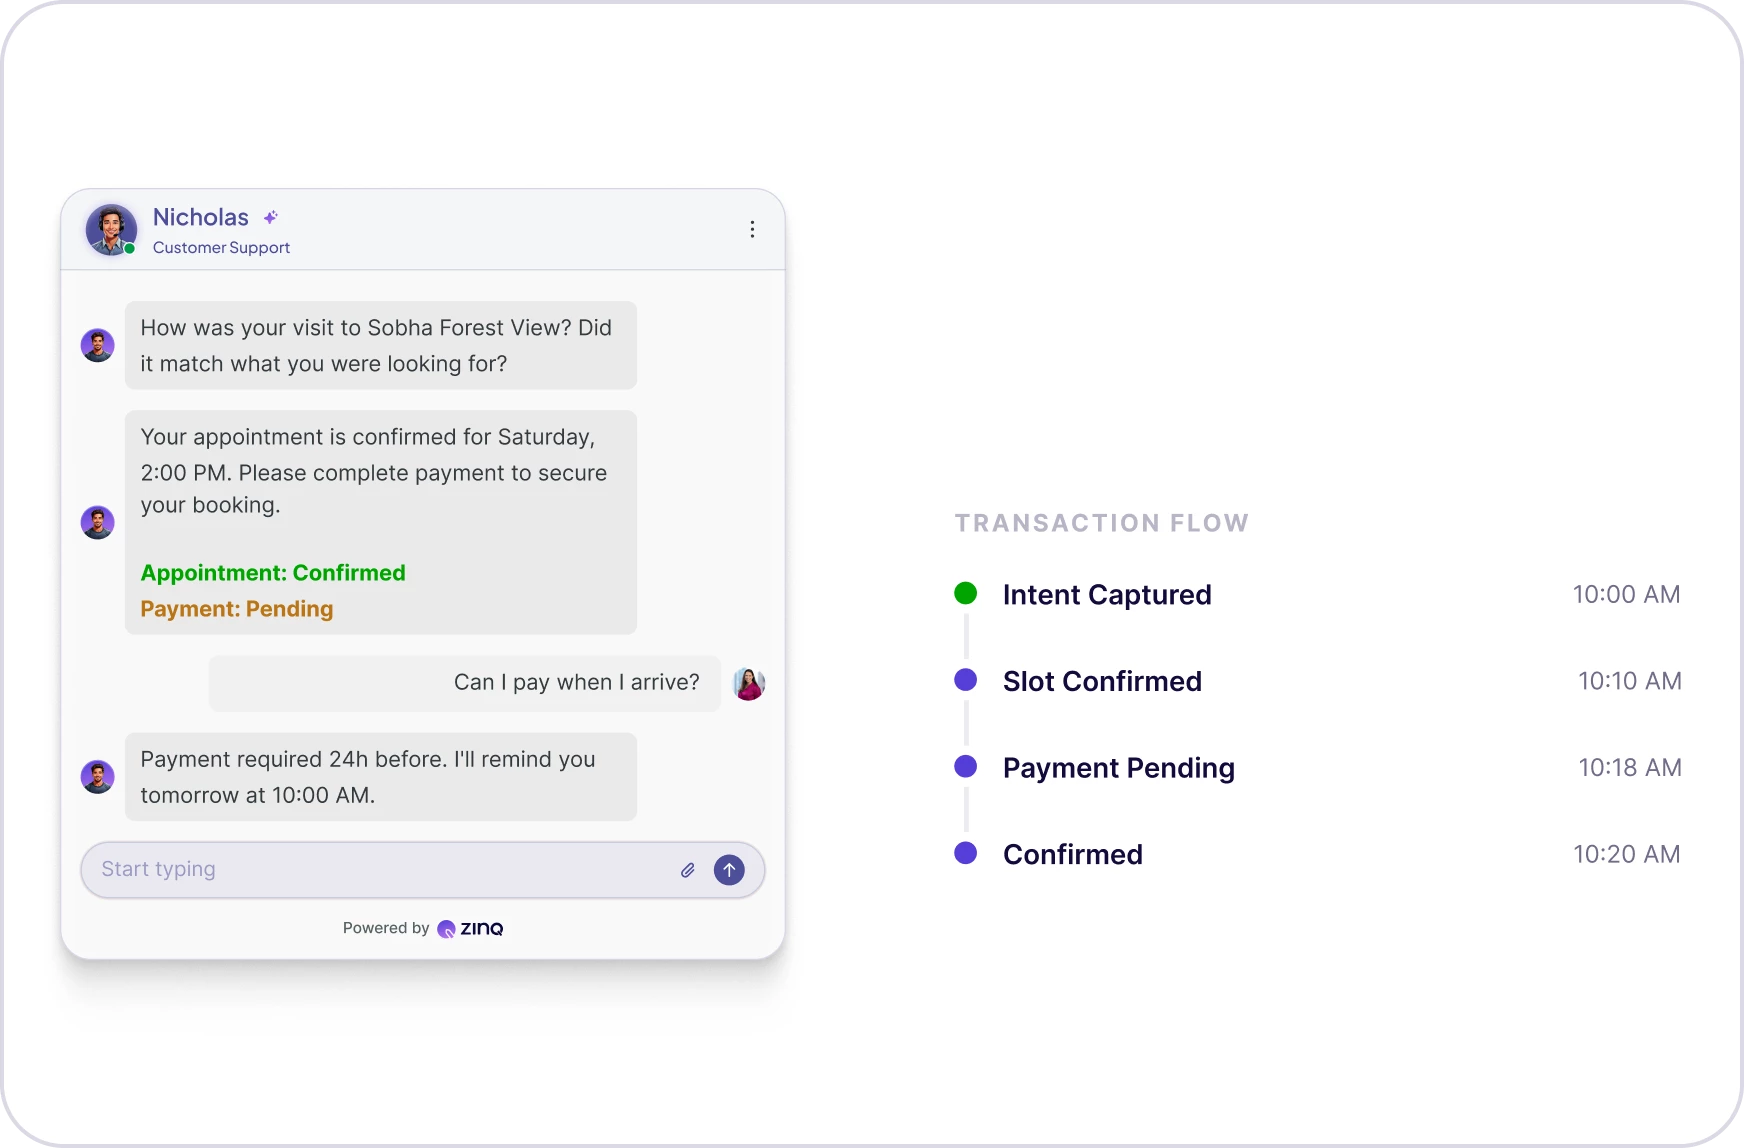Click the '10:10 AM' timestamp
The width and height of the screenshot is (1744, 1148).
[1630, 681]
